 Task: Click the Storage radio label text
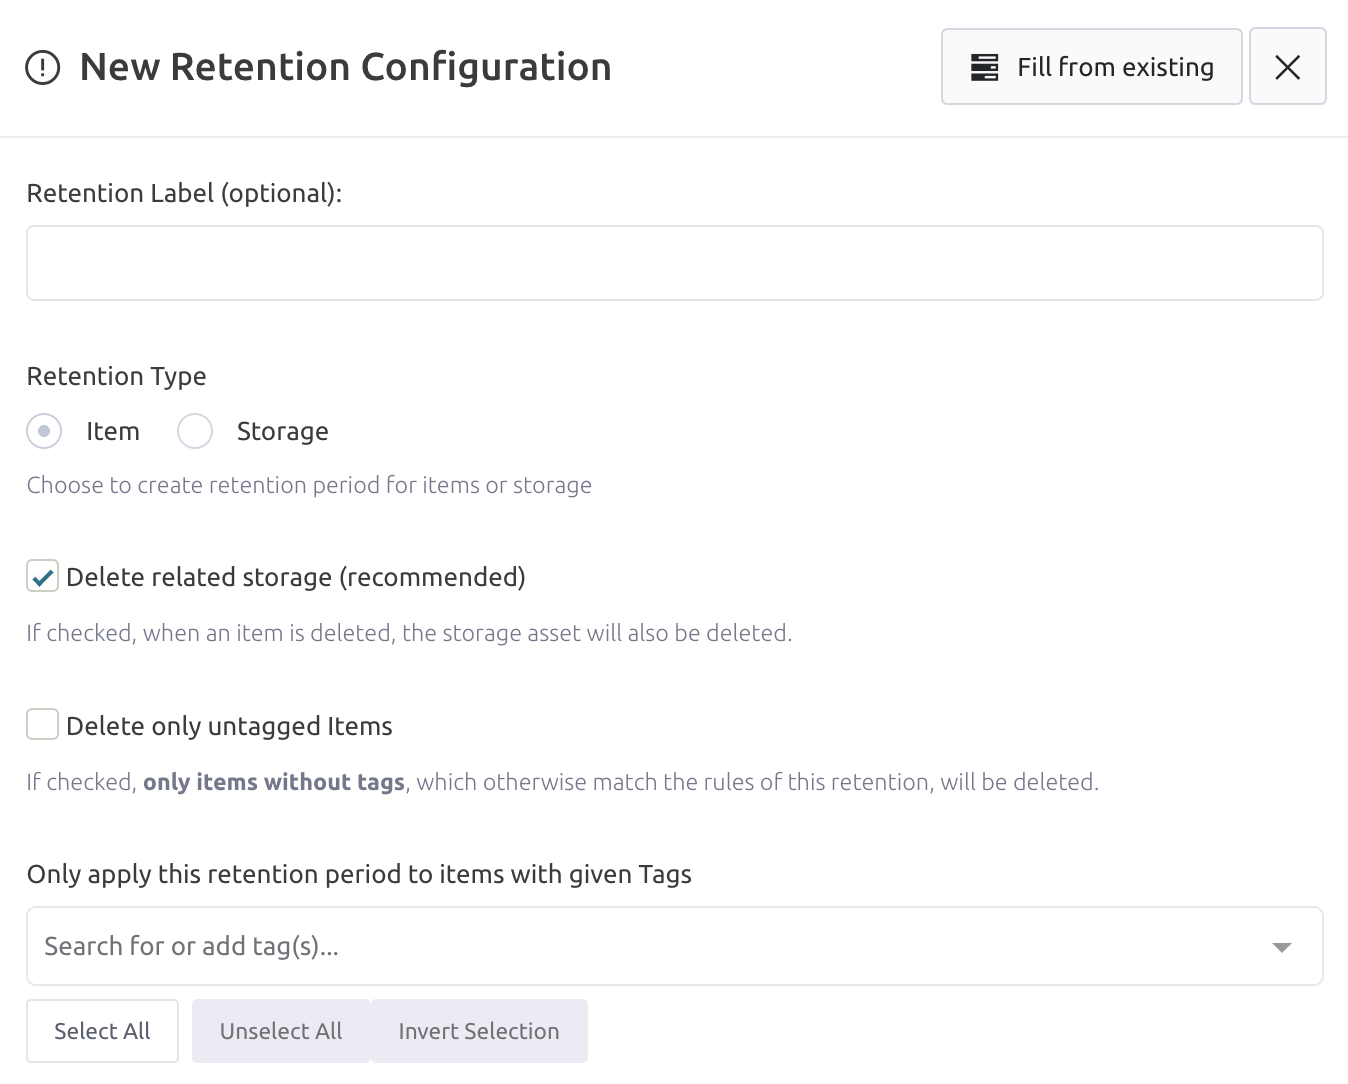click(282, 431)
